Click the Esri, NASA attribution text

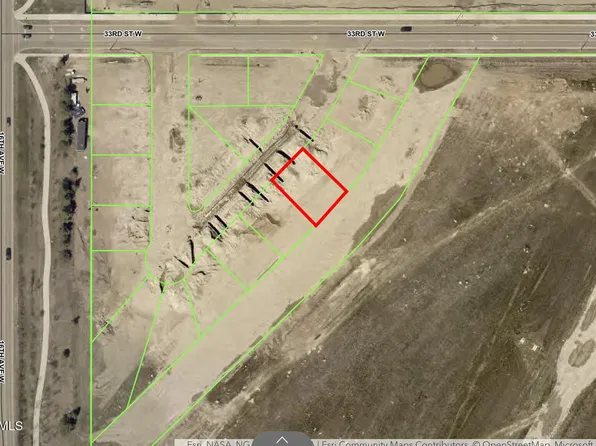tap(218, 443)
